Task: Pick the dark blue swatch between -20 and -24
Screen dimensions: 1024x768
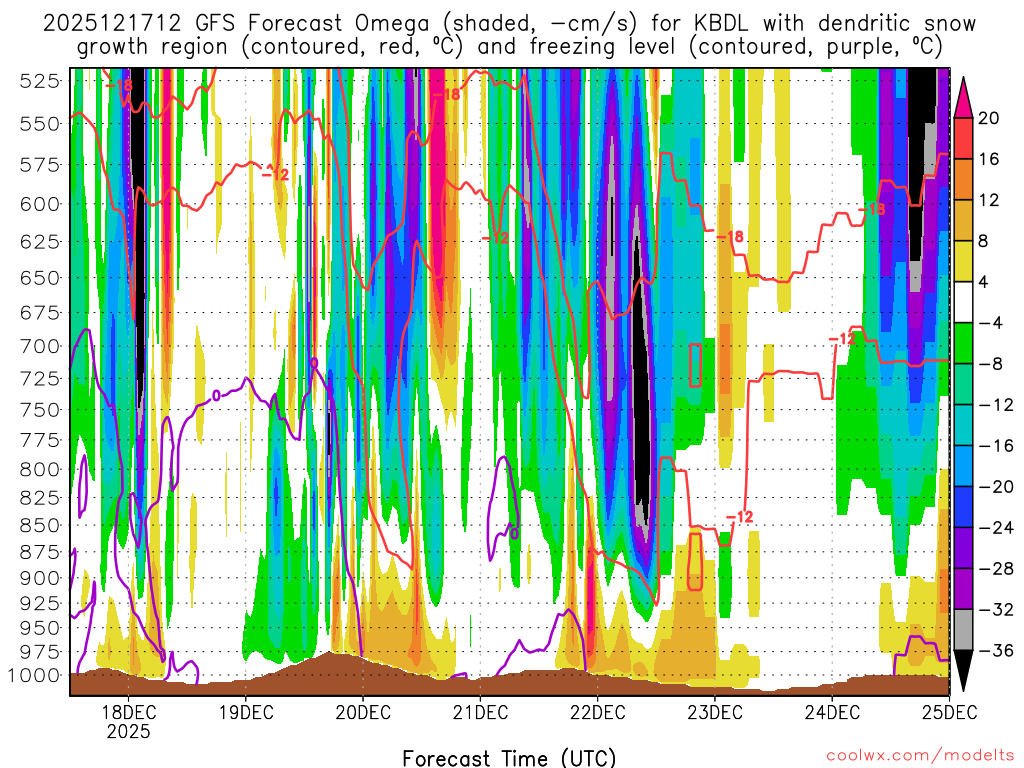Action: 963,507
